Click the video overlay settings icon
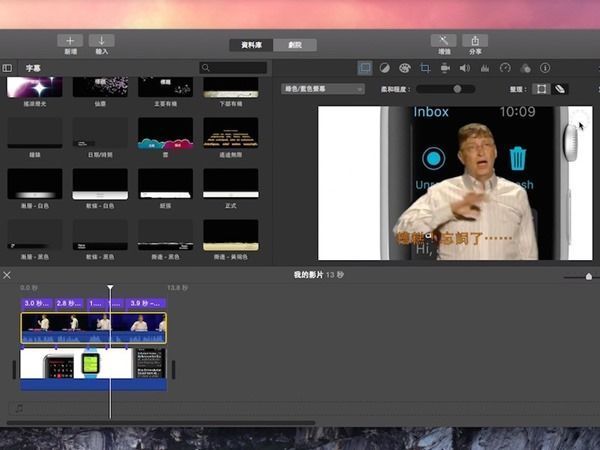Image resolution: width=600 pixels, height=450 pixels. 365,68
